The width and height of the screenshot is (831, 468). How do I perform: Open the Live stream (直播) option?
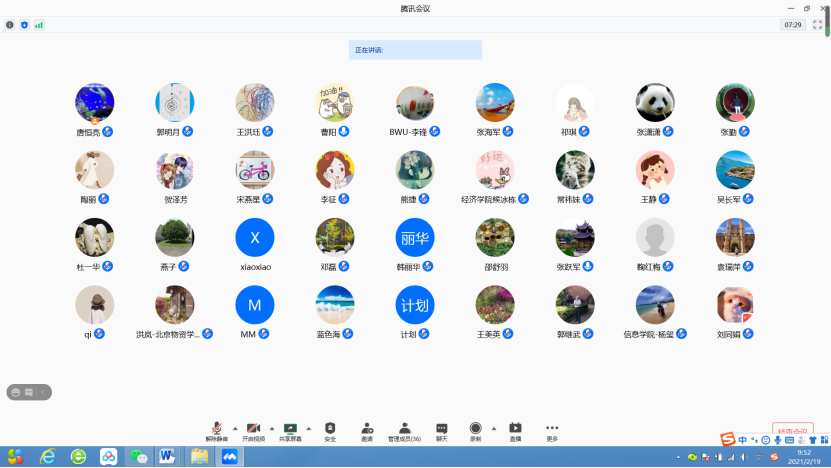coord(515,429)
